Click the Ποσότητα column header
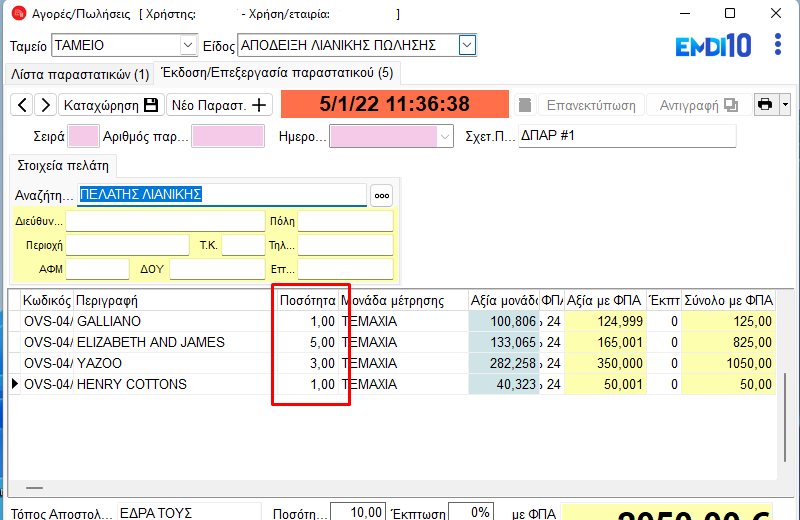 click(308, 301)
